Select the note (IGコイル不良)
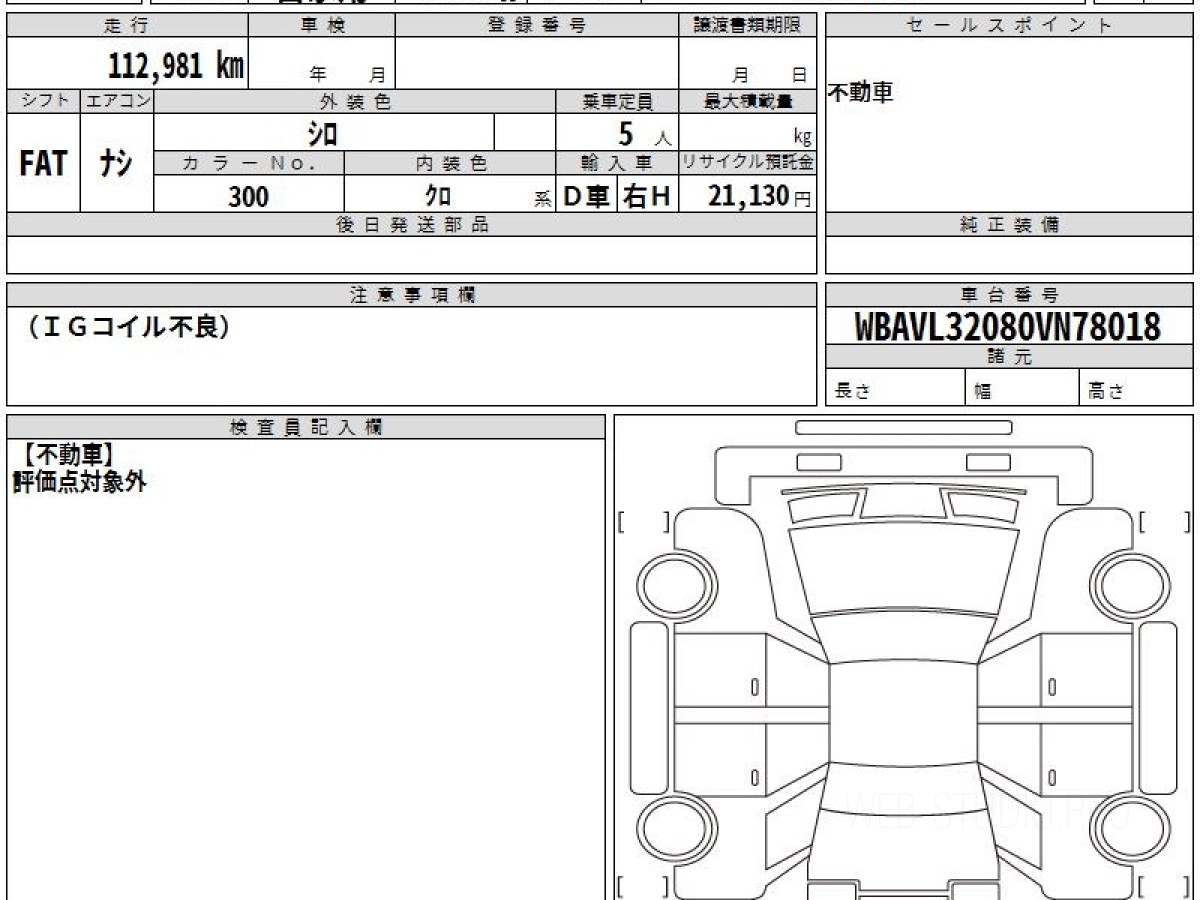Screen dimensions: 1200x900 point(126,326)
